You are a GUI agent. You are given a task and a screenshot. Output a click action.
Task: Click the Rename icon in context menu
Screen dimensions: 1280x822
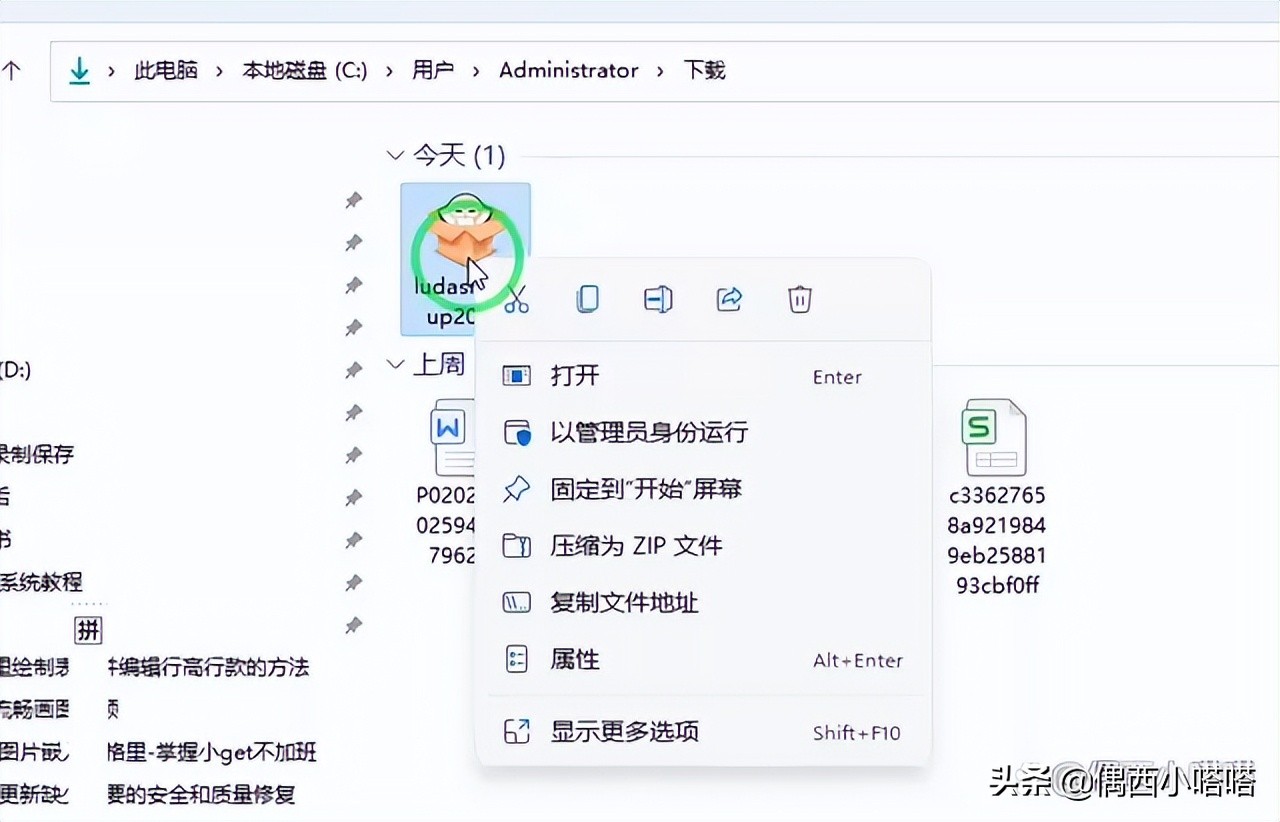tap(658, 299)
